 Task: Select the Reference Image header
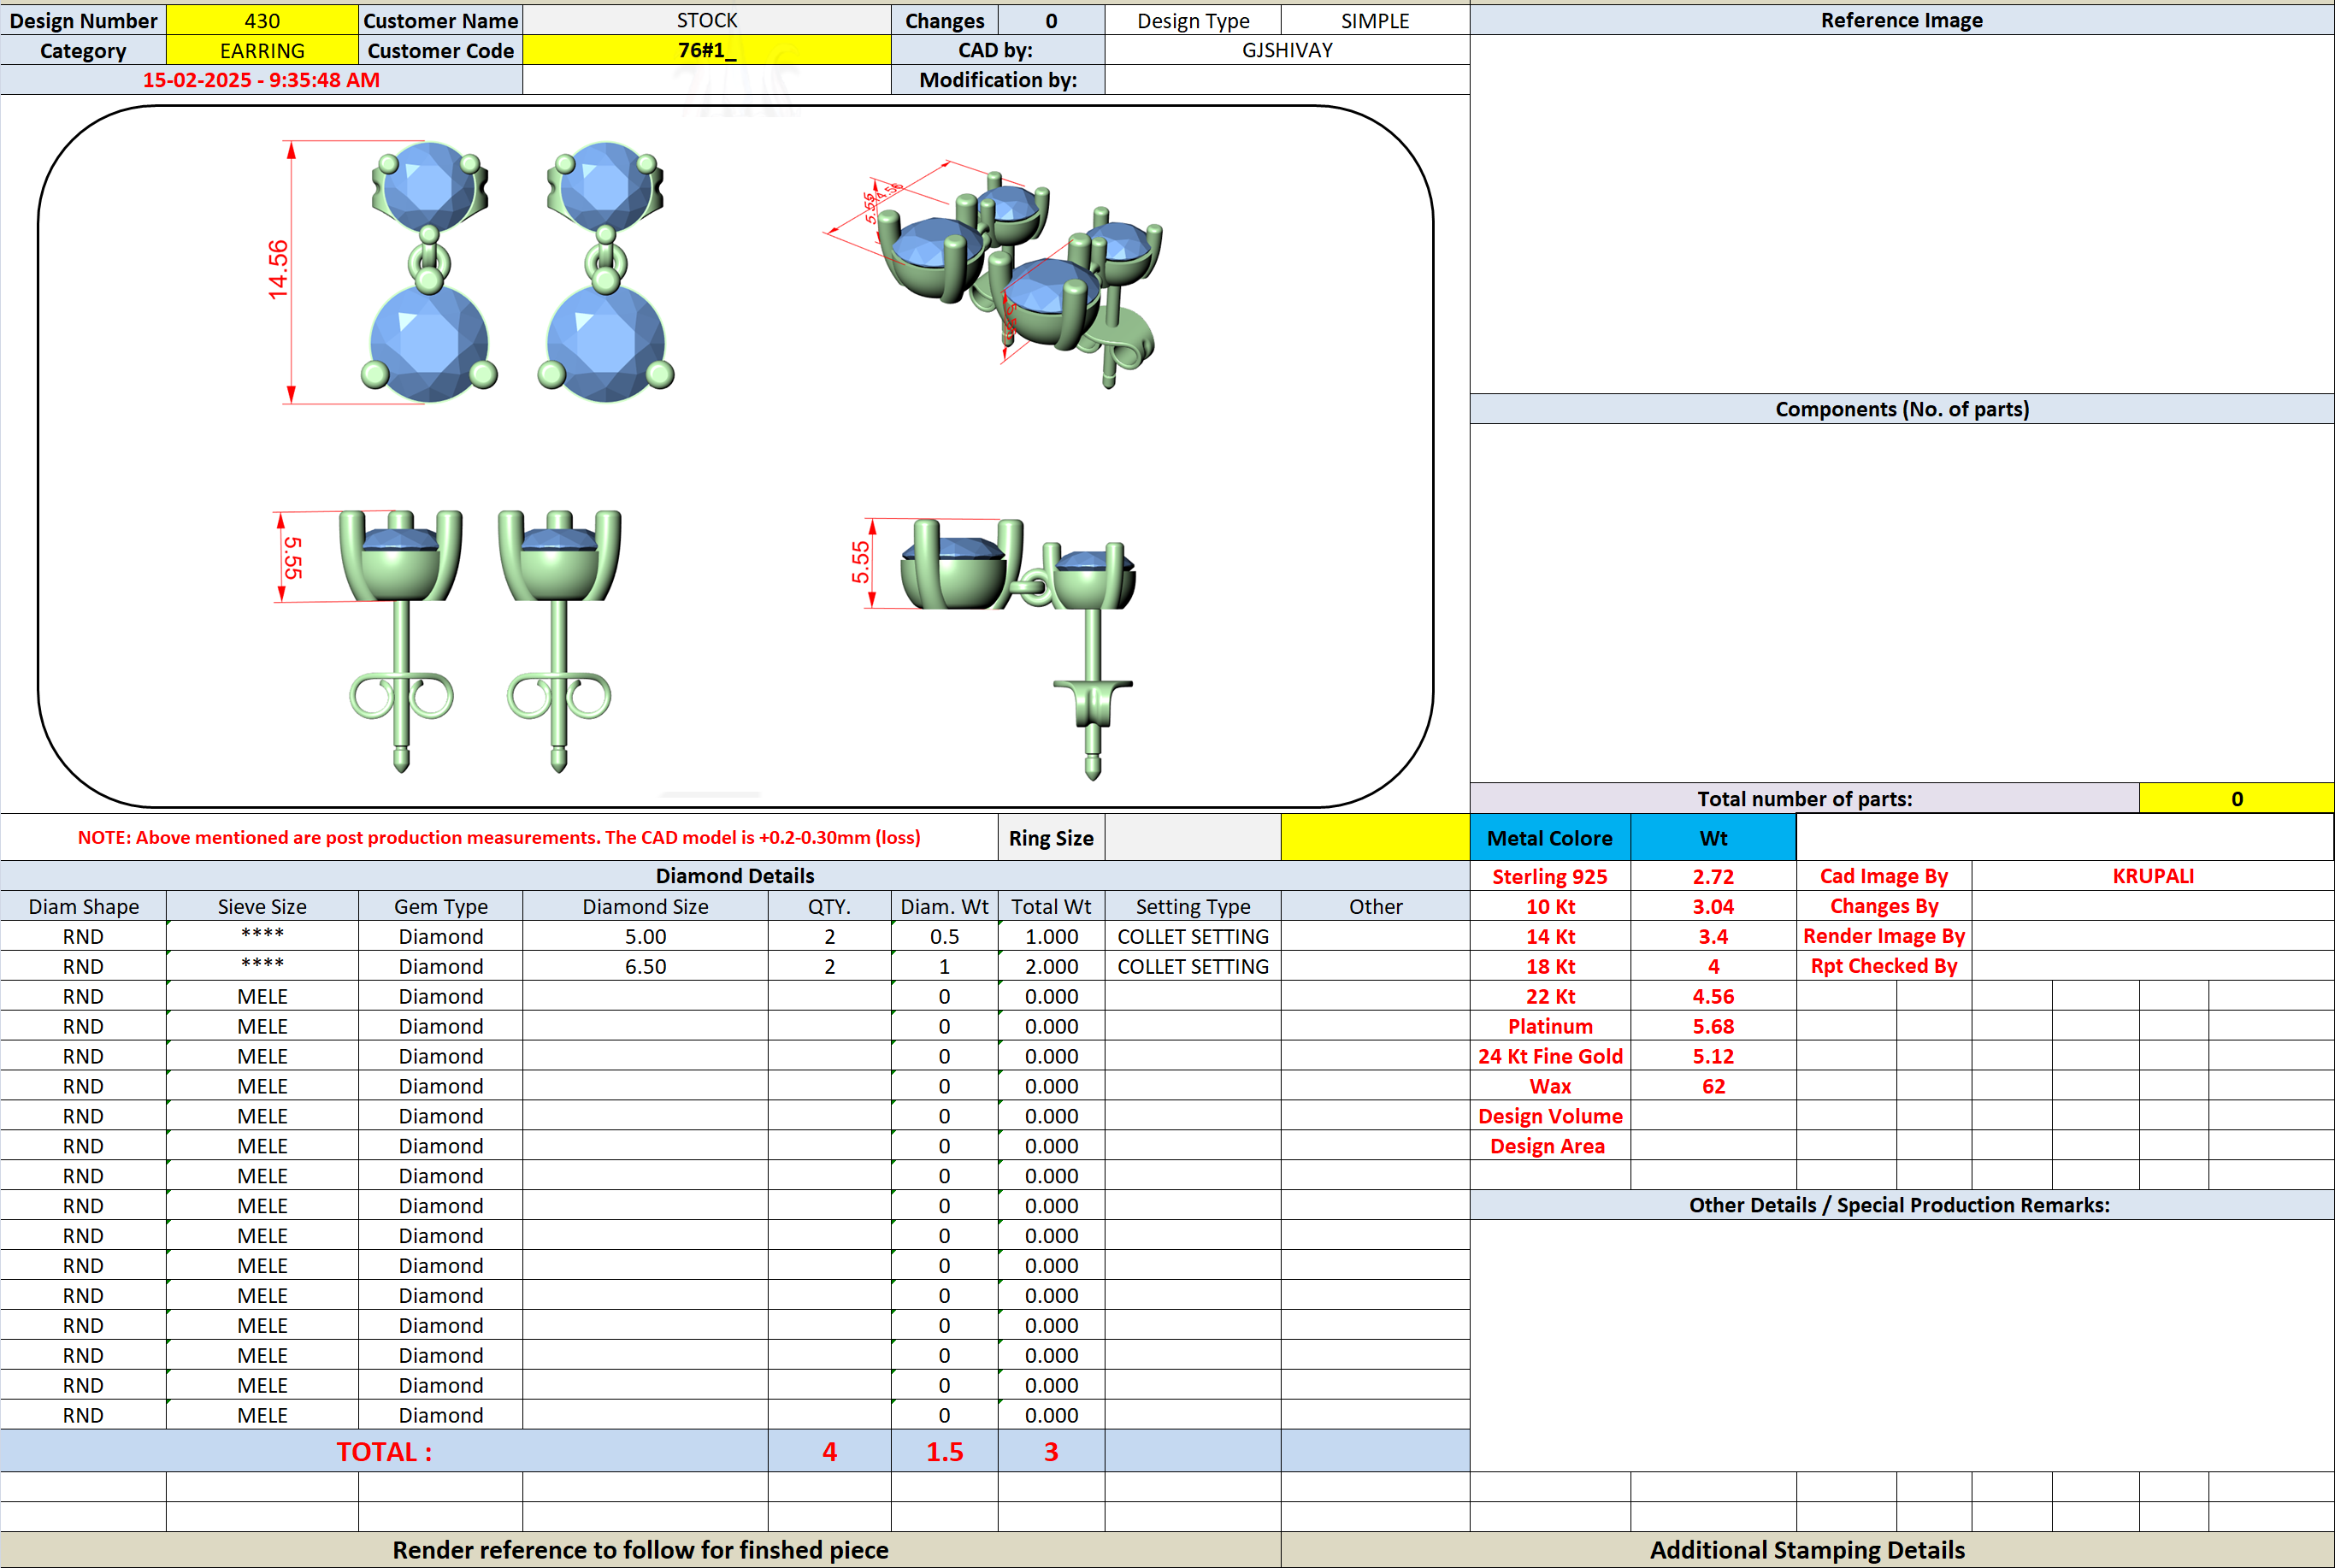[x=1902, y=20]
